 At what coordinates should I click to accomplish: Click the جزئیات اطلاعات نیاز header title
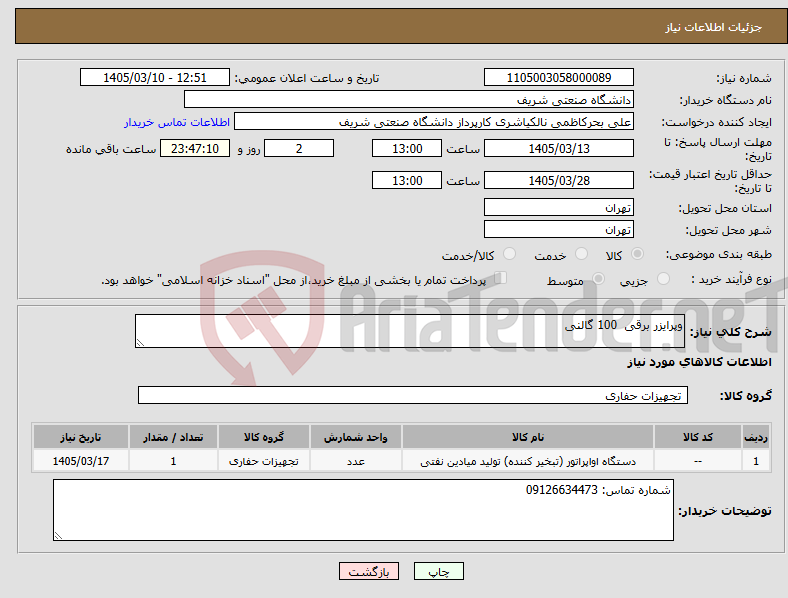point(714,27)
